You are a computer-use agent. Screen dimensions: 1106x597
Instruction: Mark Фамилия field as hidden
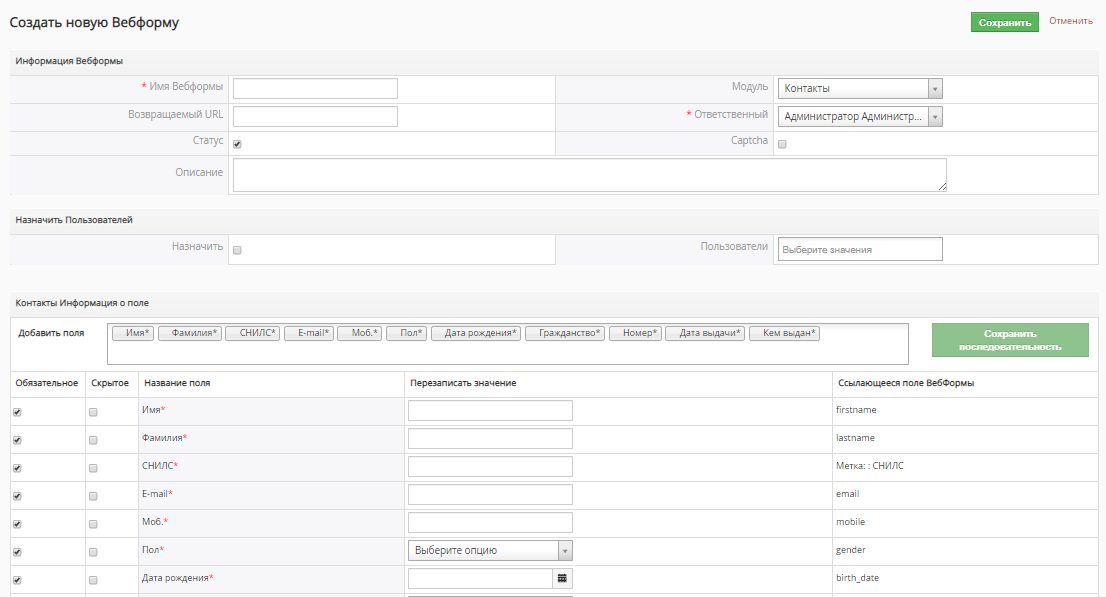tap(93, 440)
